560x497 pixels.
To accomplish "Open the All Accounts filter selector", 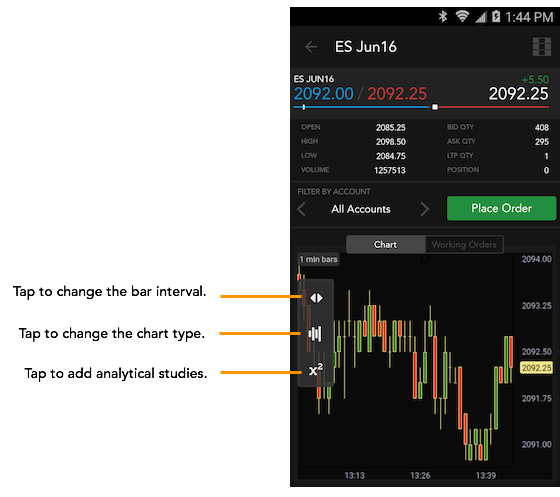I will point(361,209).
